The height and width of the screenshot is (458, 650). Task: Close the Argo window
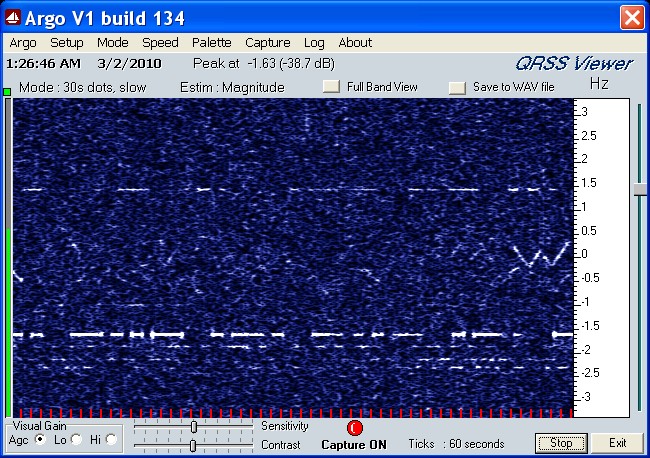click(632, 17)
